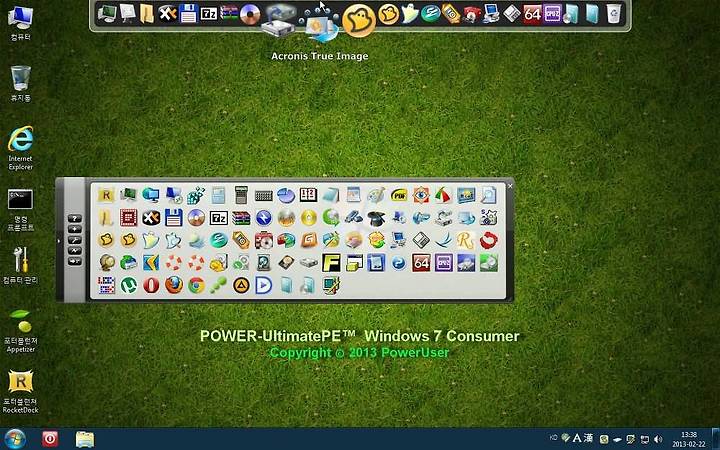Viewport: 720px width, 450px height.
Task: Launch Opera browser in the Appetizer panel
Action: pyautogui.click(x=151, y=286)
